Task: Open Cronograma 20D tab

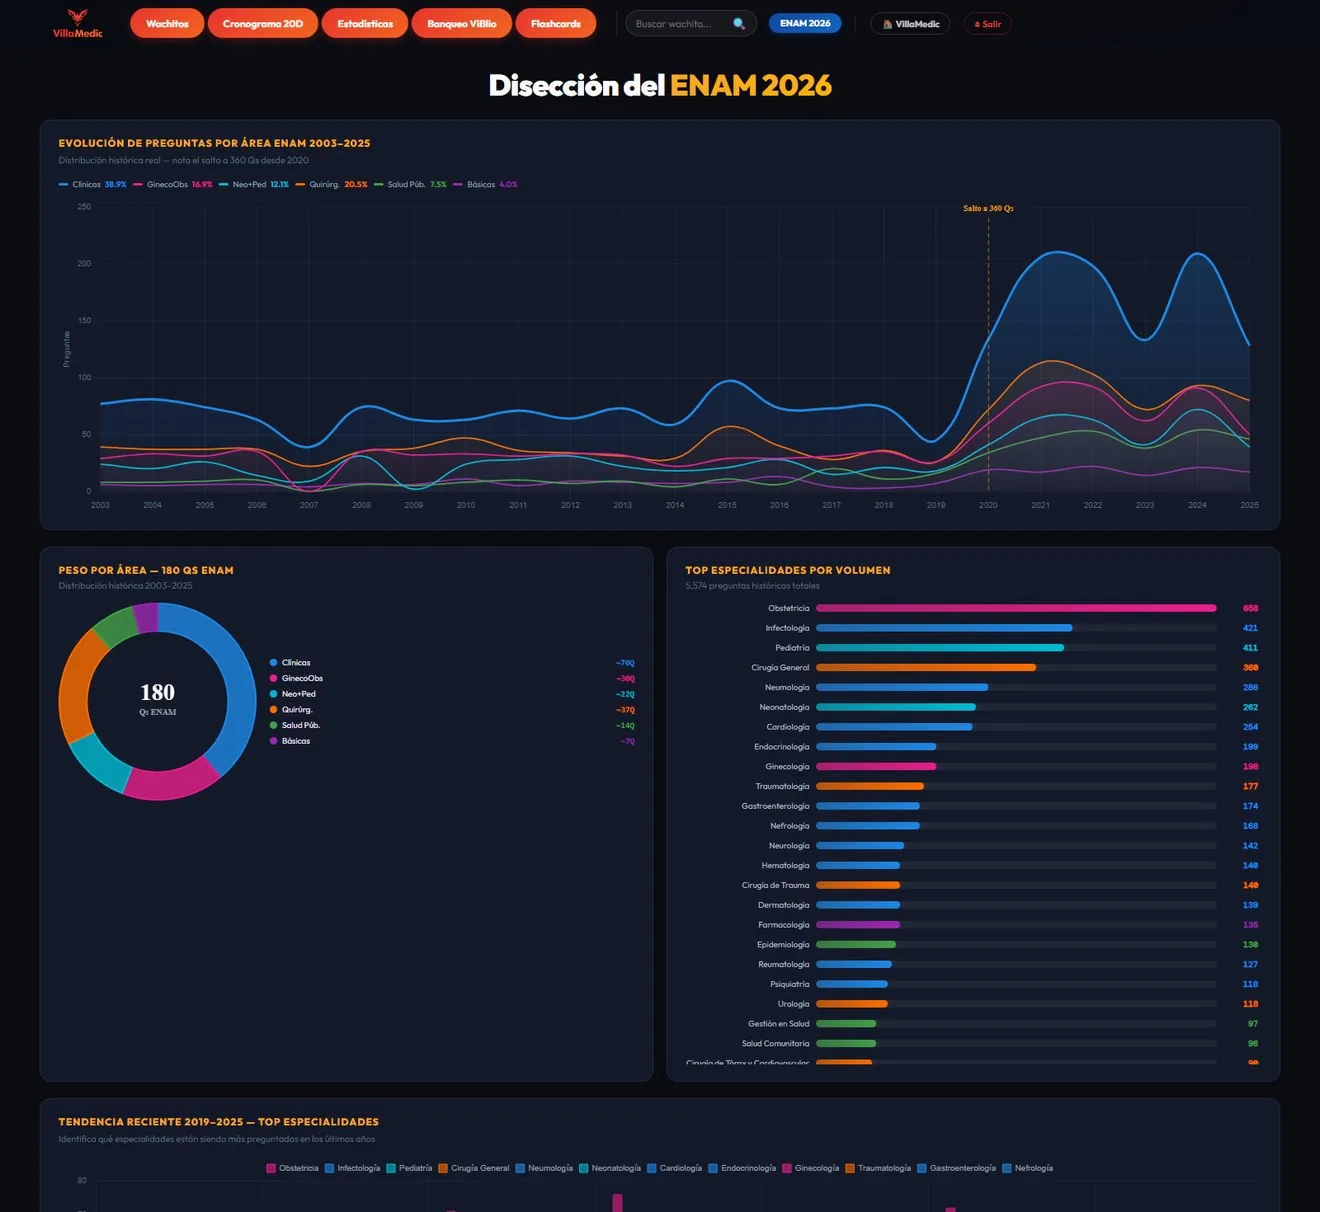Action: [x=263, y=23]
